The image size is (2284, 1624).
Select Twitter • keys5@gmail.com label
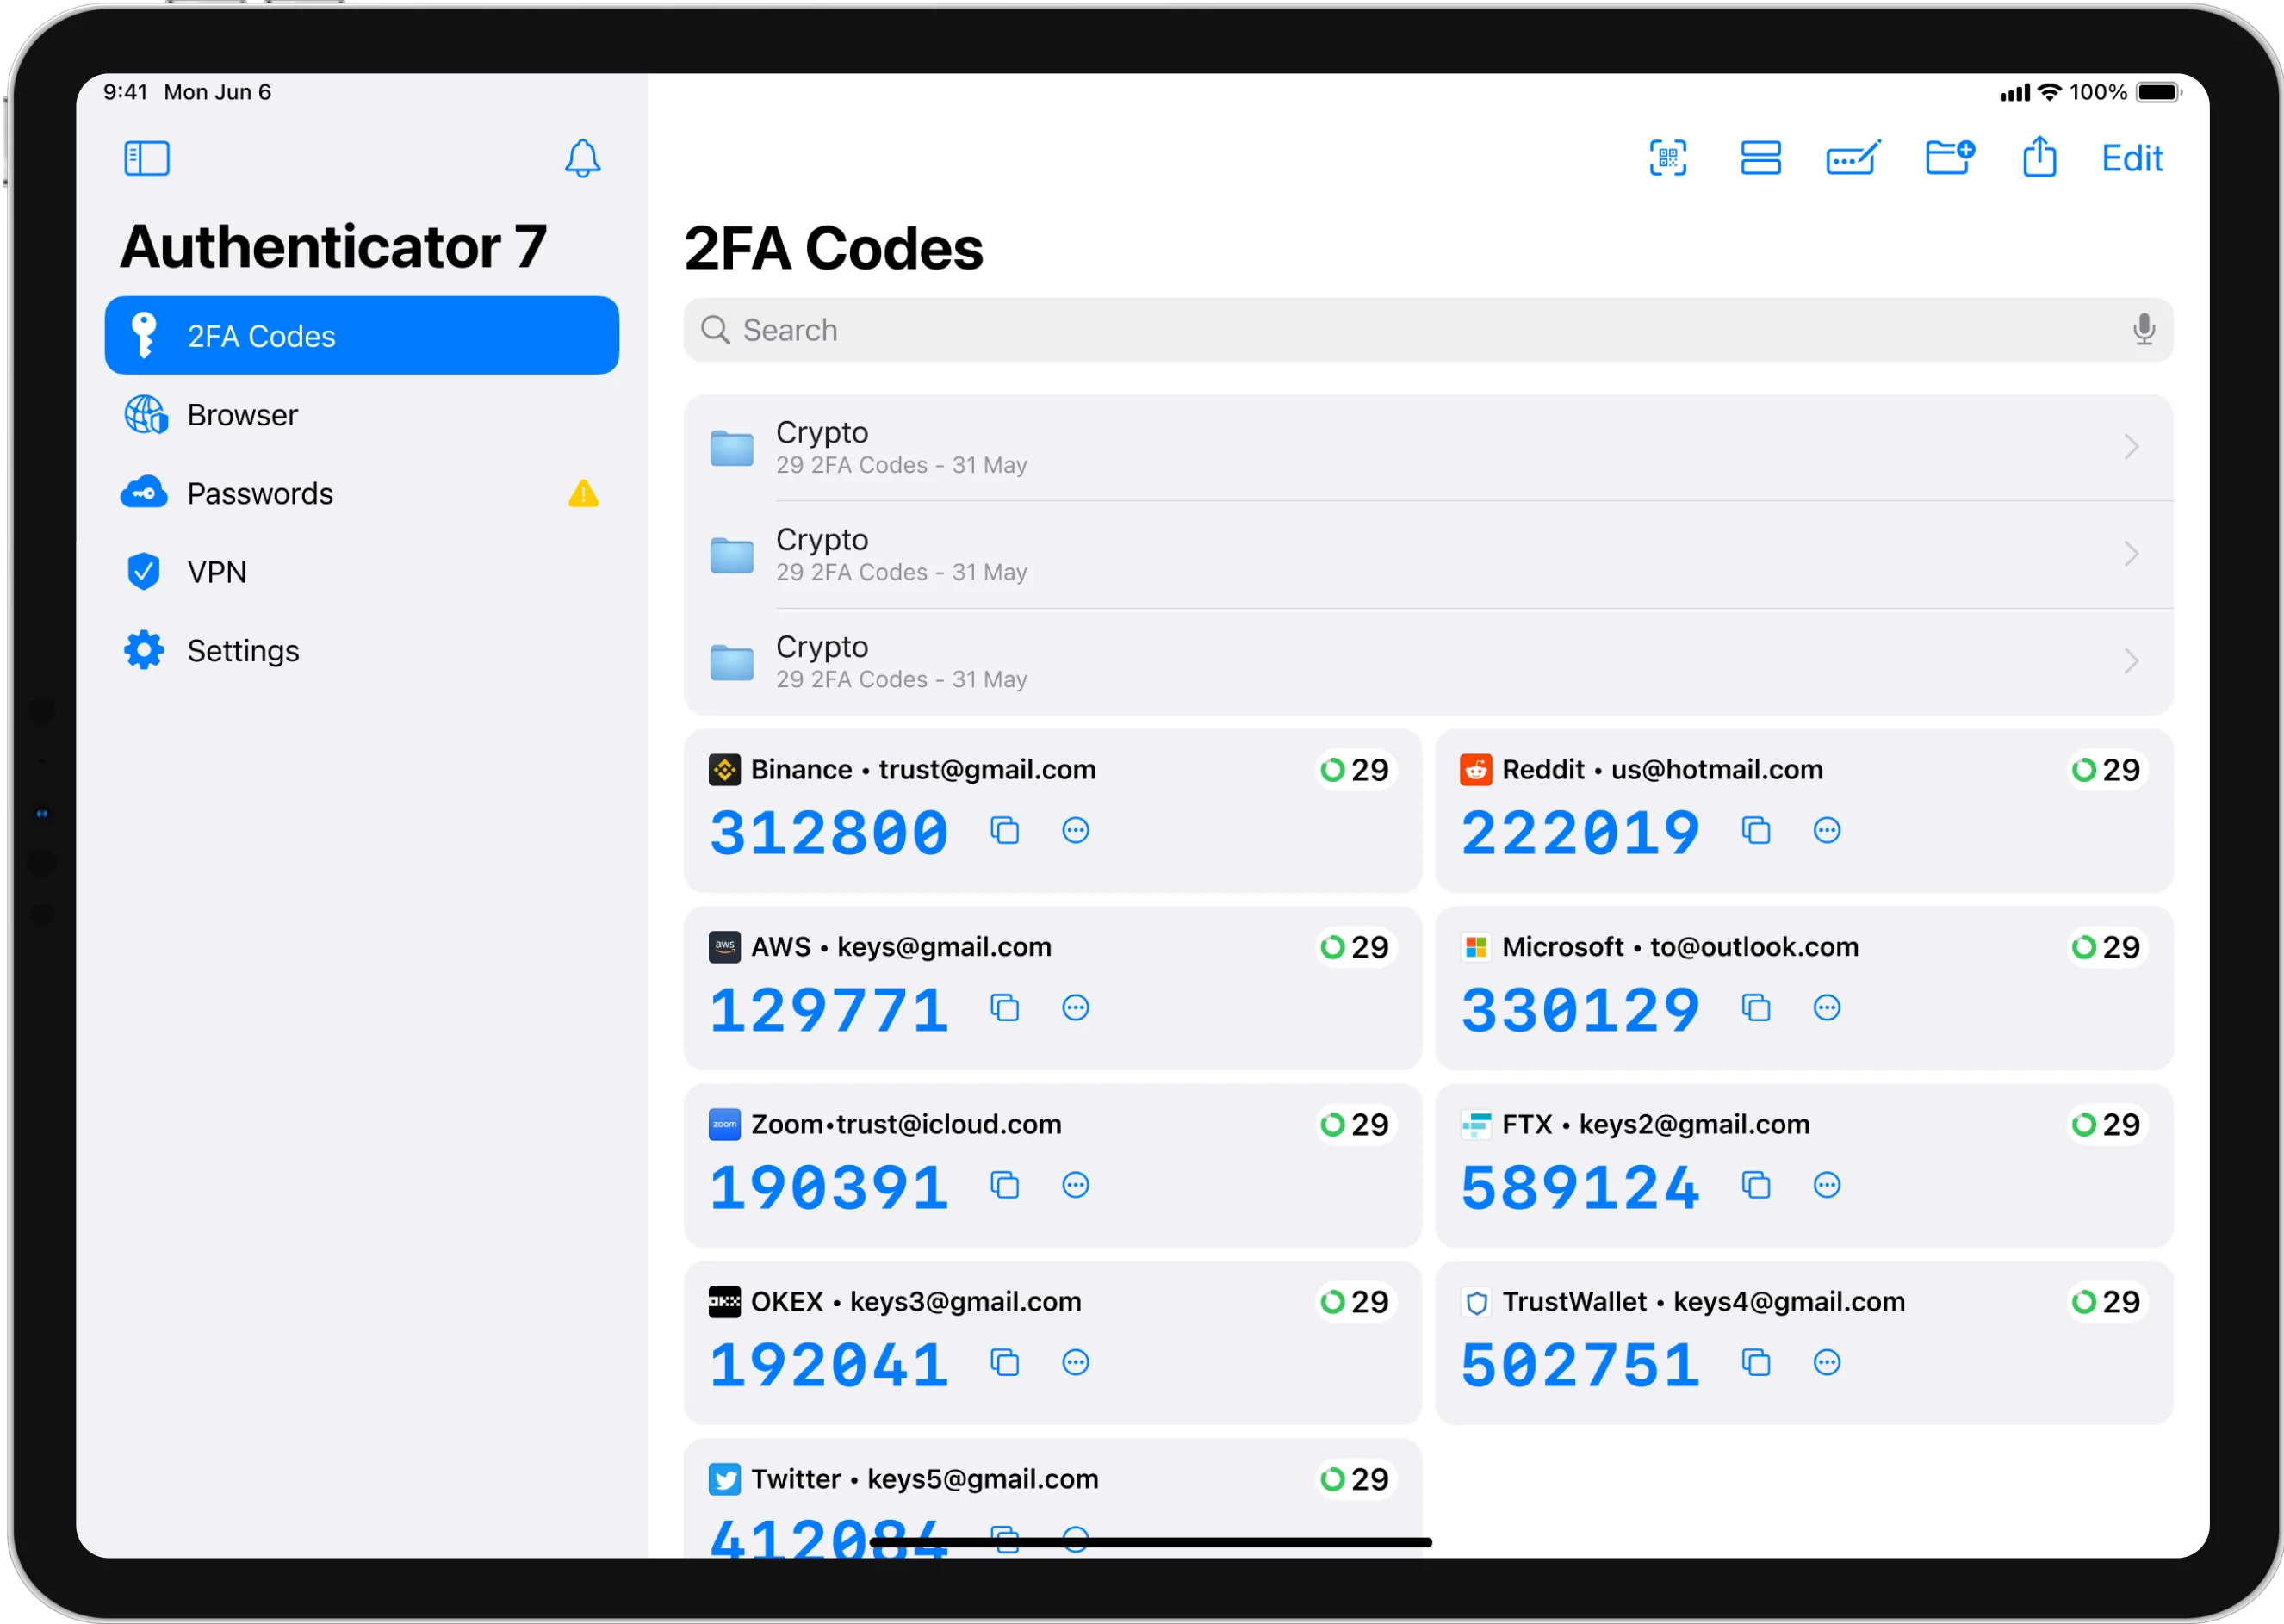pyautogui.click(x=925, y=1478)
